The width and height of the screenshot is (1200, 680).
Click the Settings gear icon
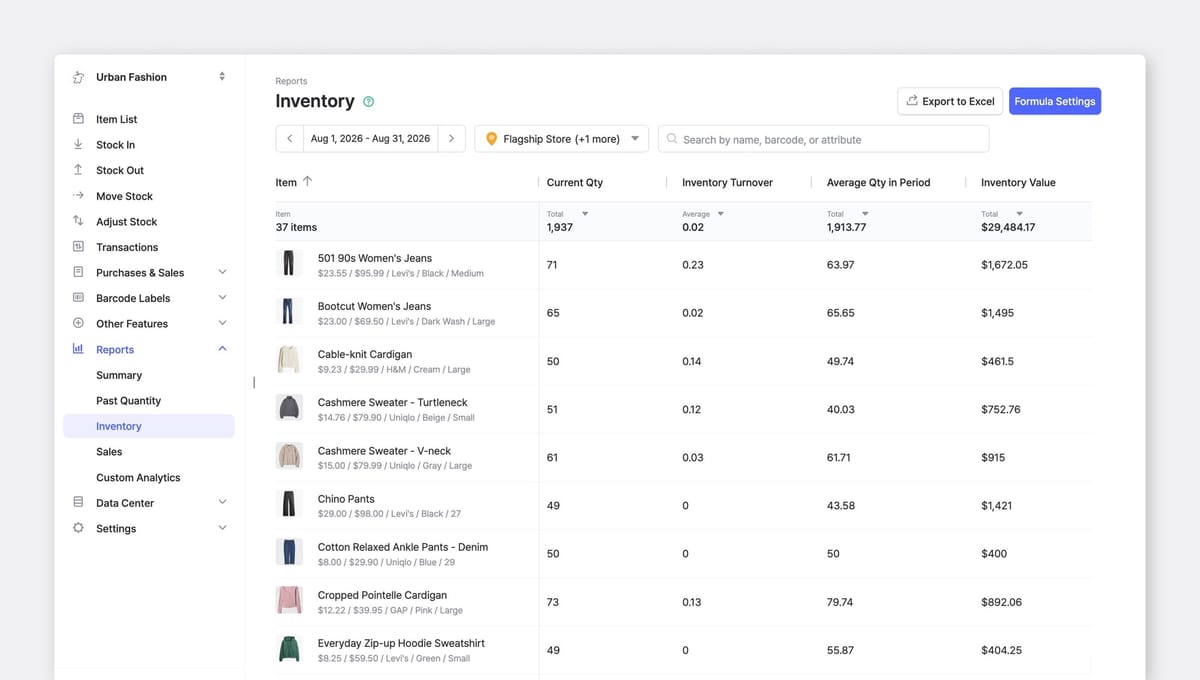click(78, 528)
